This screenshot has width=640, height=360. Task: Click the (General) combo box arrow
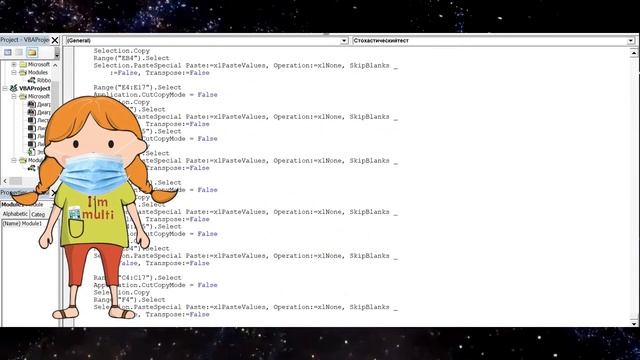(x=344, y=40)
